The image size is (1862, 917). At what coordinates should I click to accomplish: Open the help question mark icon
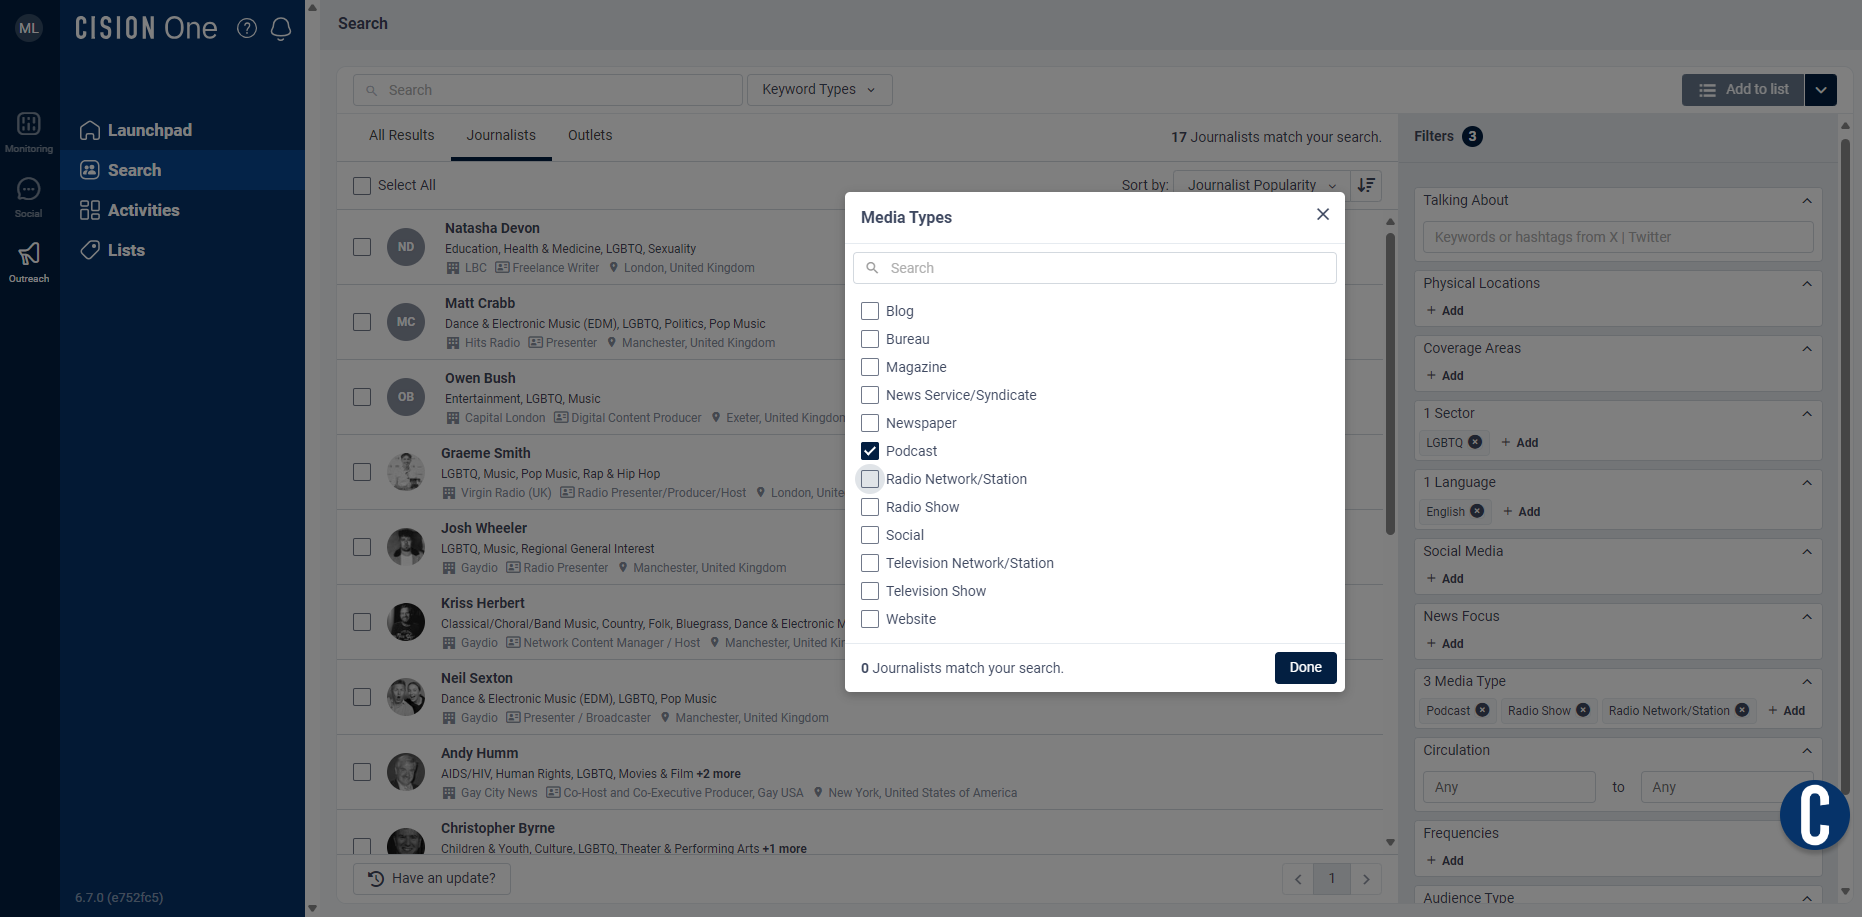click(x=247, y=28)
